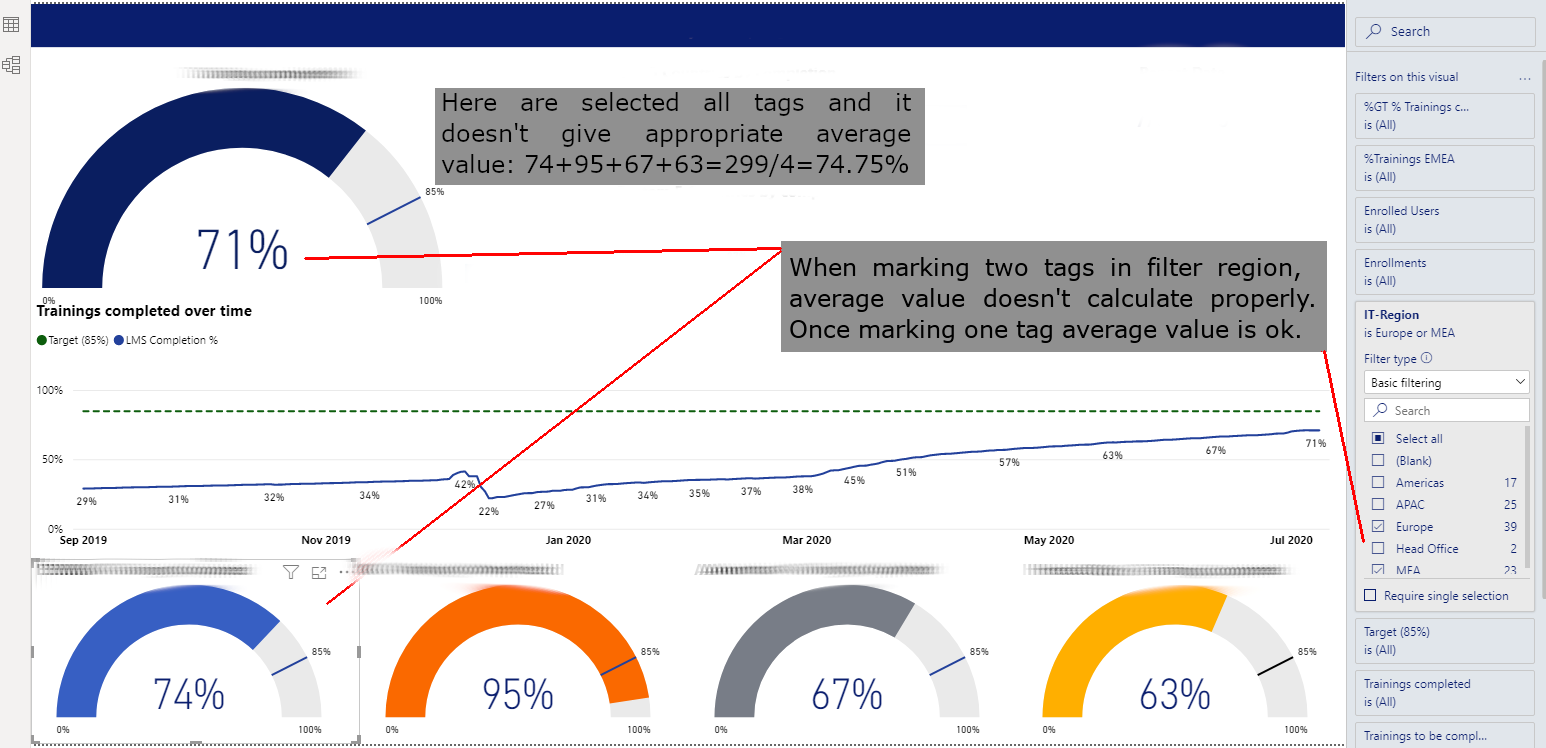Click the IT-Region filter list scrollbar

[1528, 495]
